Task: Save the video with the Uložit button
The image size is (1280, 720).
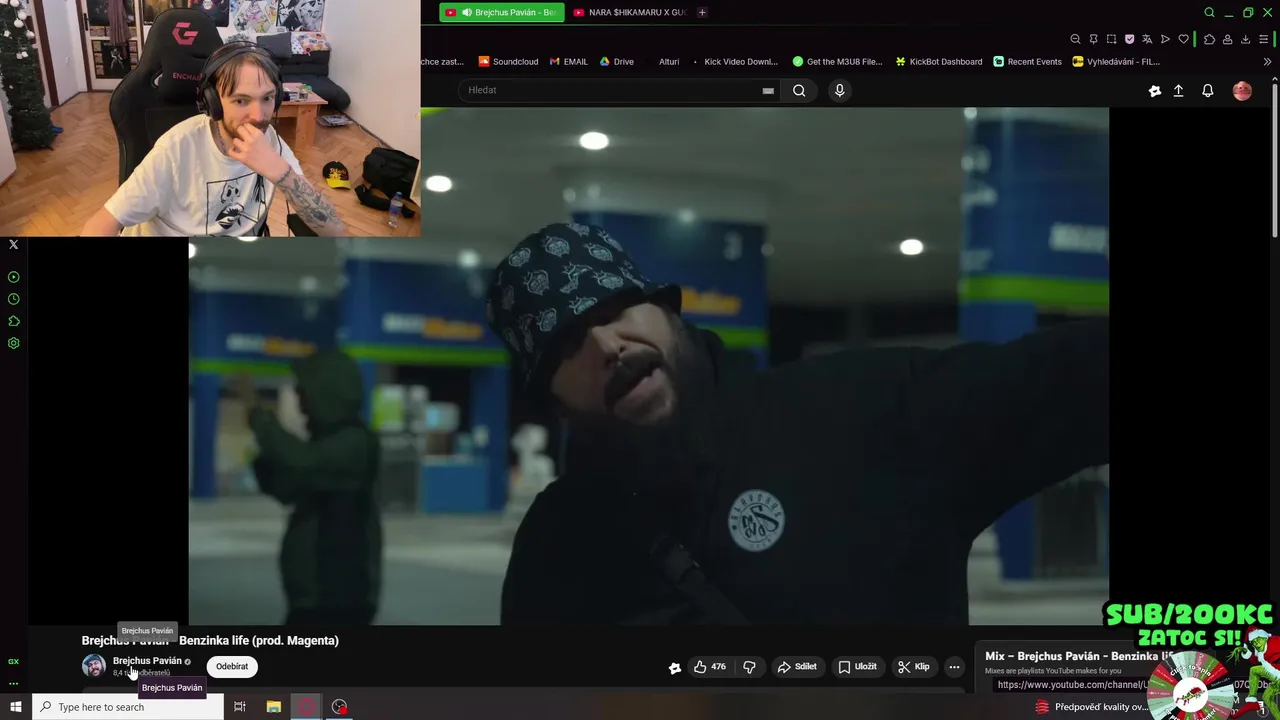Action: [x=857, y=667]
